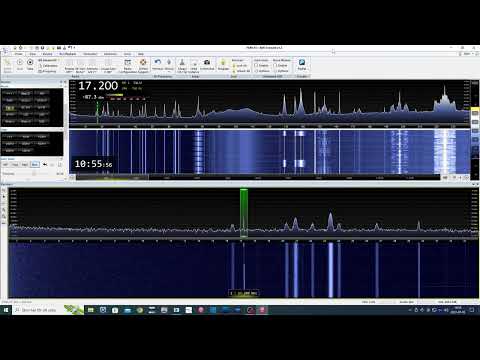Screen dimensions: 480x360
Task: Select the radio option under the second Enable
Action: coord(275,71)
